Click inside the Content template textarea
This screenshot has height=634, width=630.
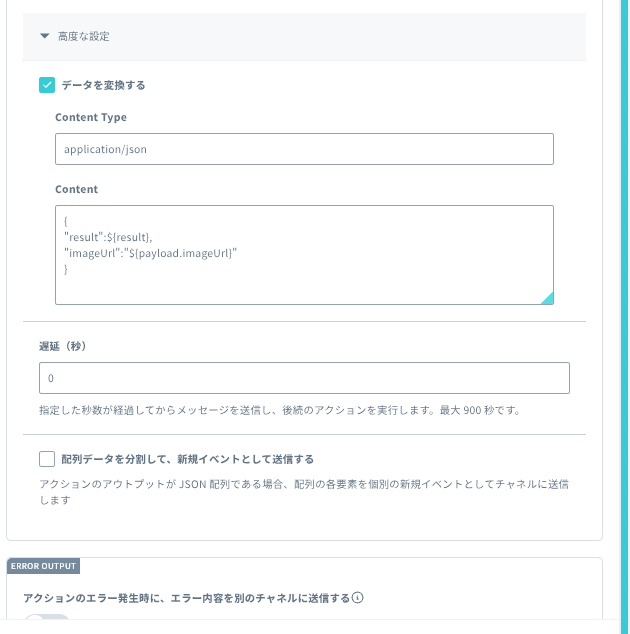pos(304,255)
